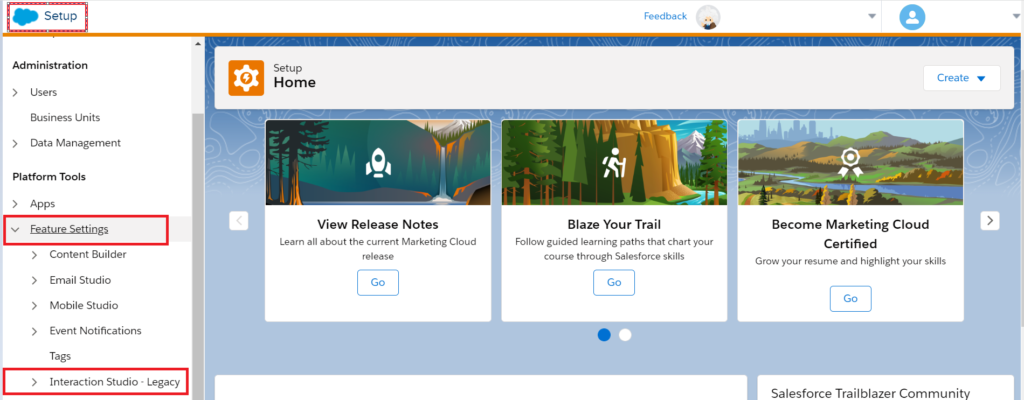Click the blue user profile icon
Image resolution: width=1024 pixels, height=400 pixels.
[x=912, y=17]
